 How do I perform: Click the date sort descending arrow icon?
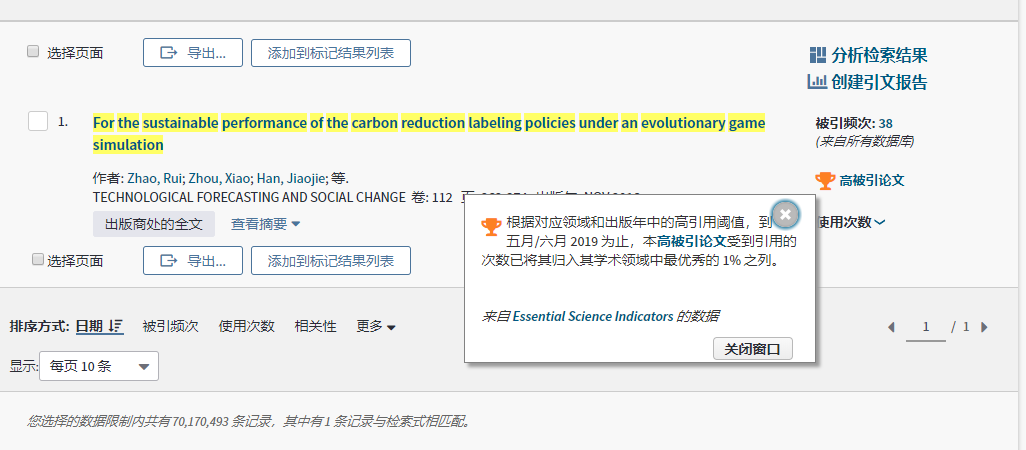[x=116, y=326]
